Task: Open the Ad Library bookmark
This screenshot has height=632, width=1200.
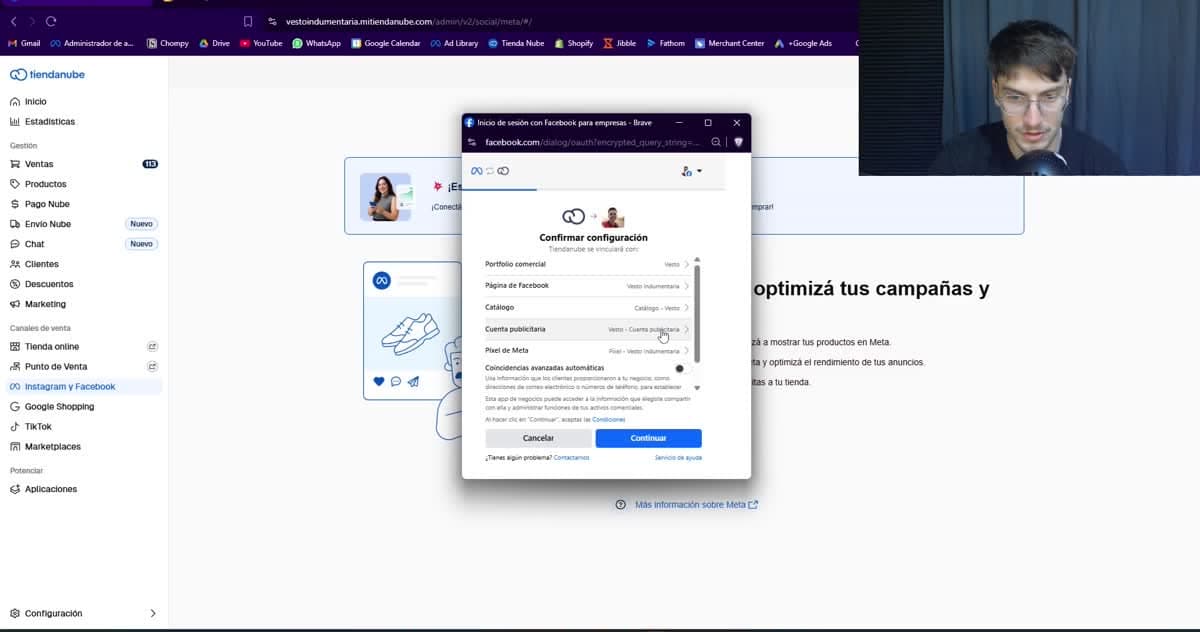Action: point(454,43)
